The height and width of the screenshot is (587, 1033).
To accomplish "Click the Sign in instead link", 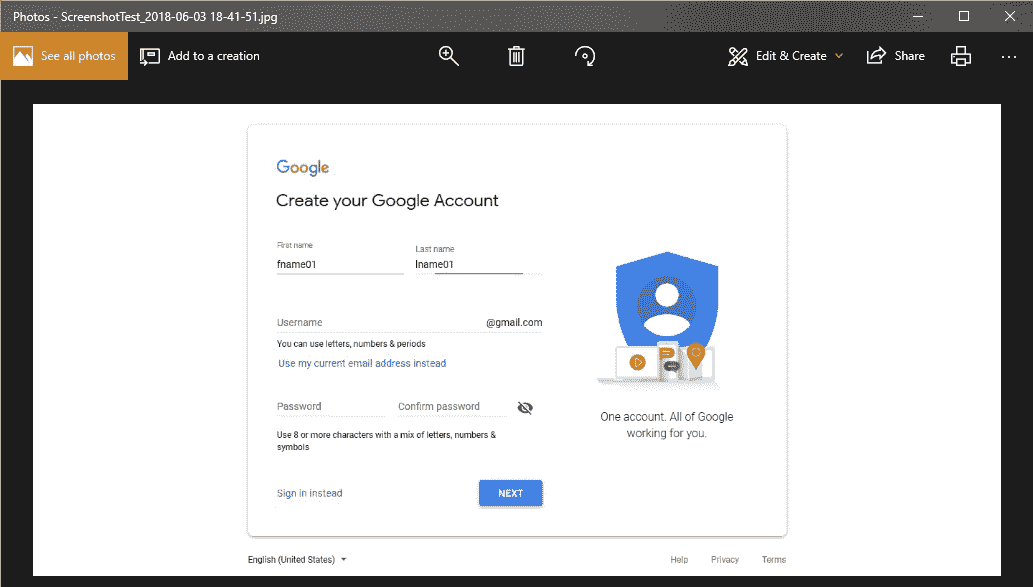I will tap(310, 493).
